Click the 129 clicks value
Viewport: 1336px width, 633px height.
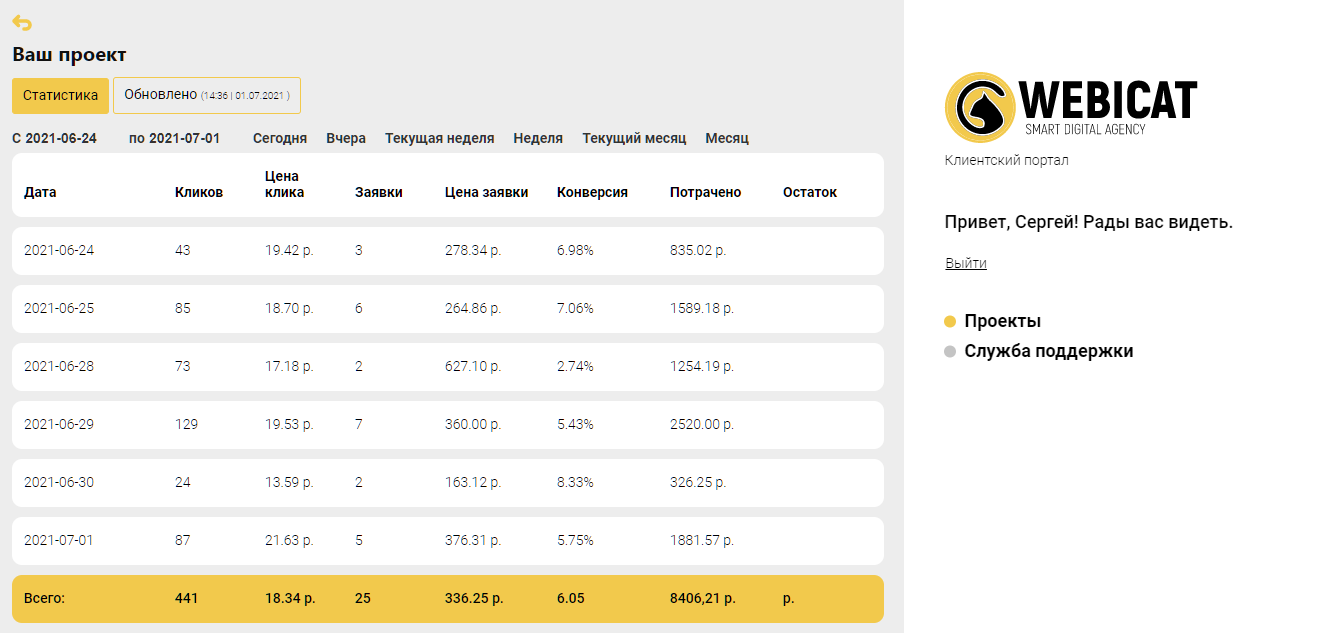click(x=186, y=424)
